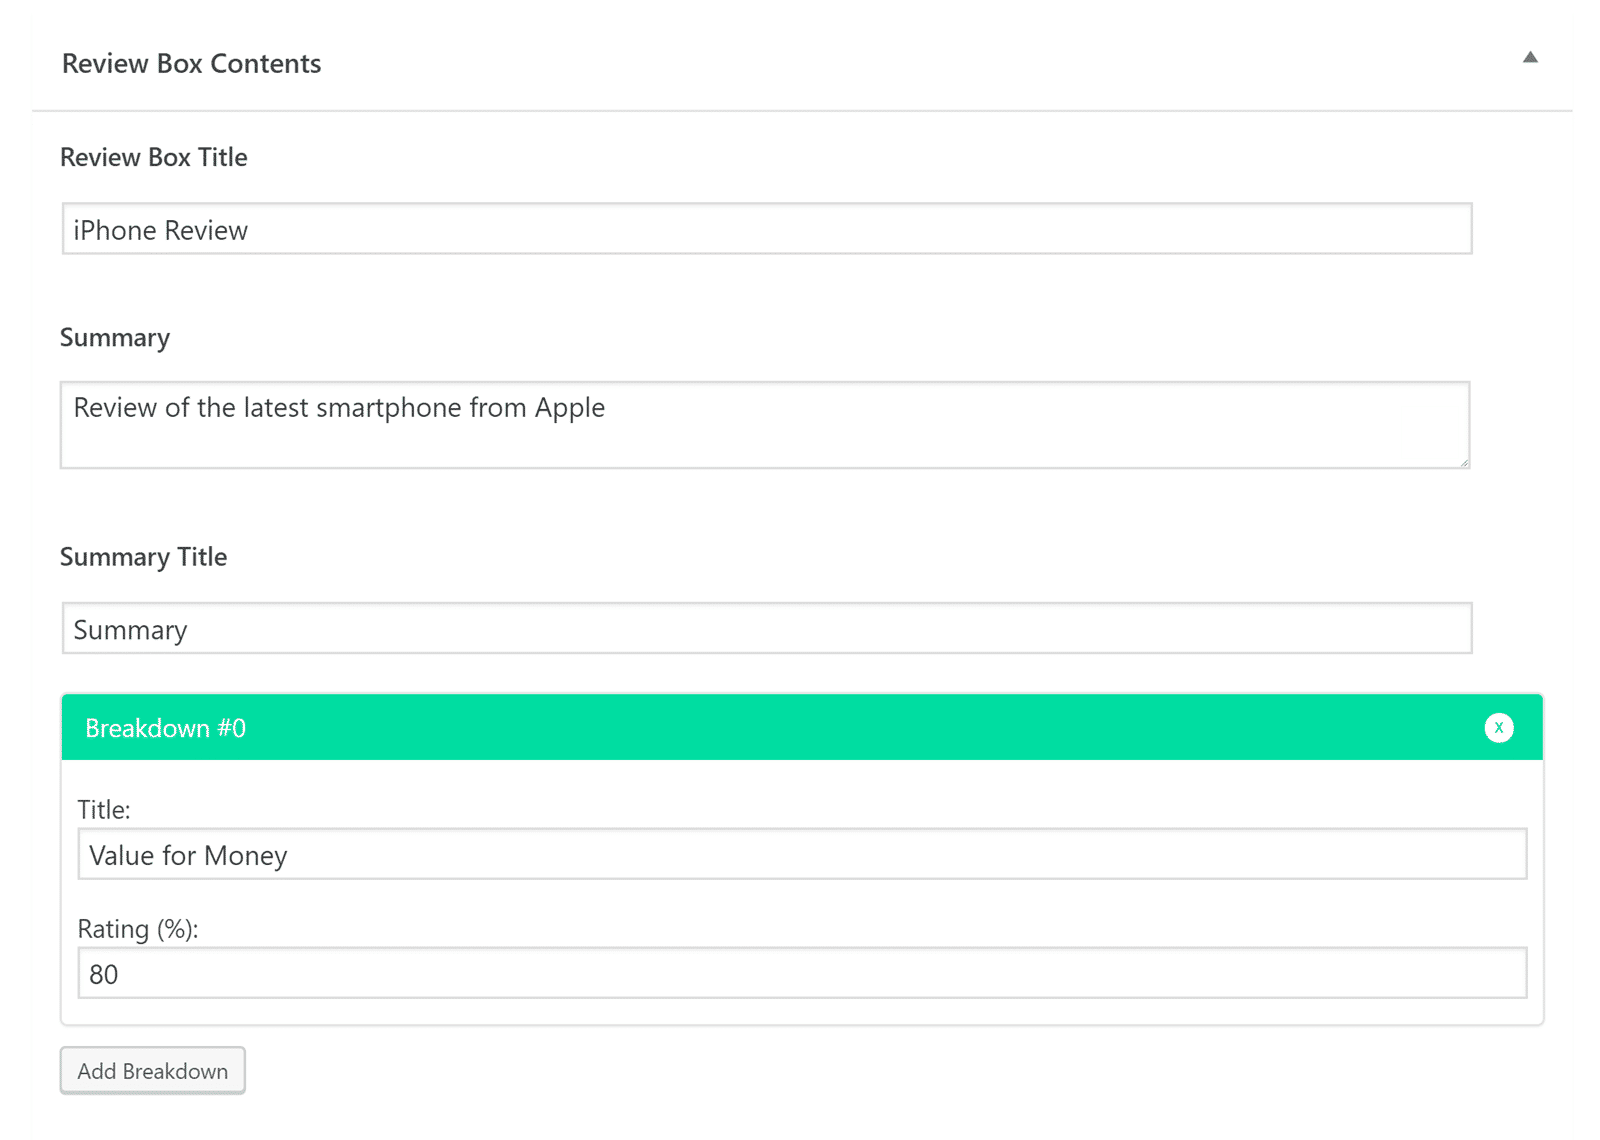Focus the breakdown Title field

801,855
